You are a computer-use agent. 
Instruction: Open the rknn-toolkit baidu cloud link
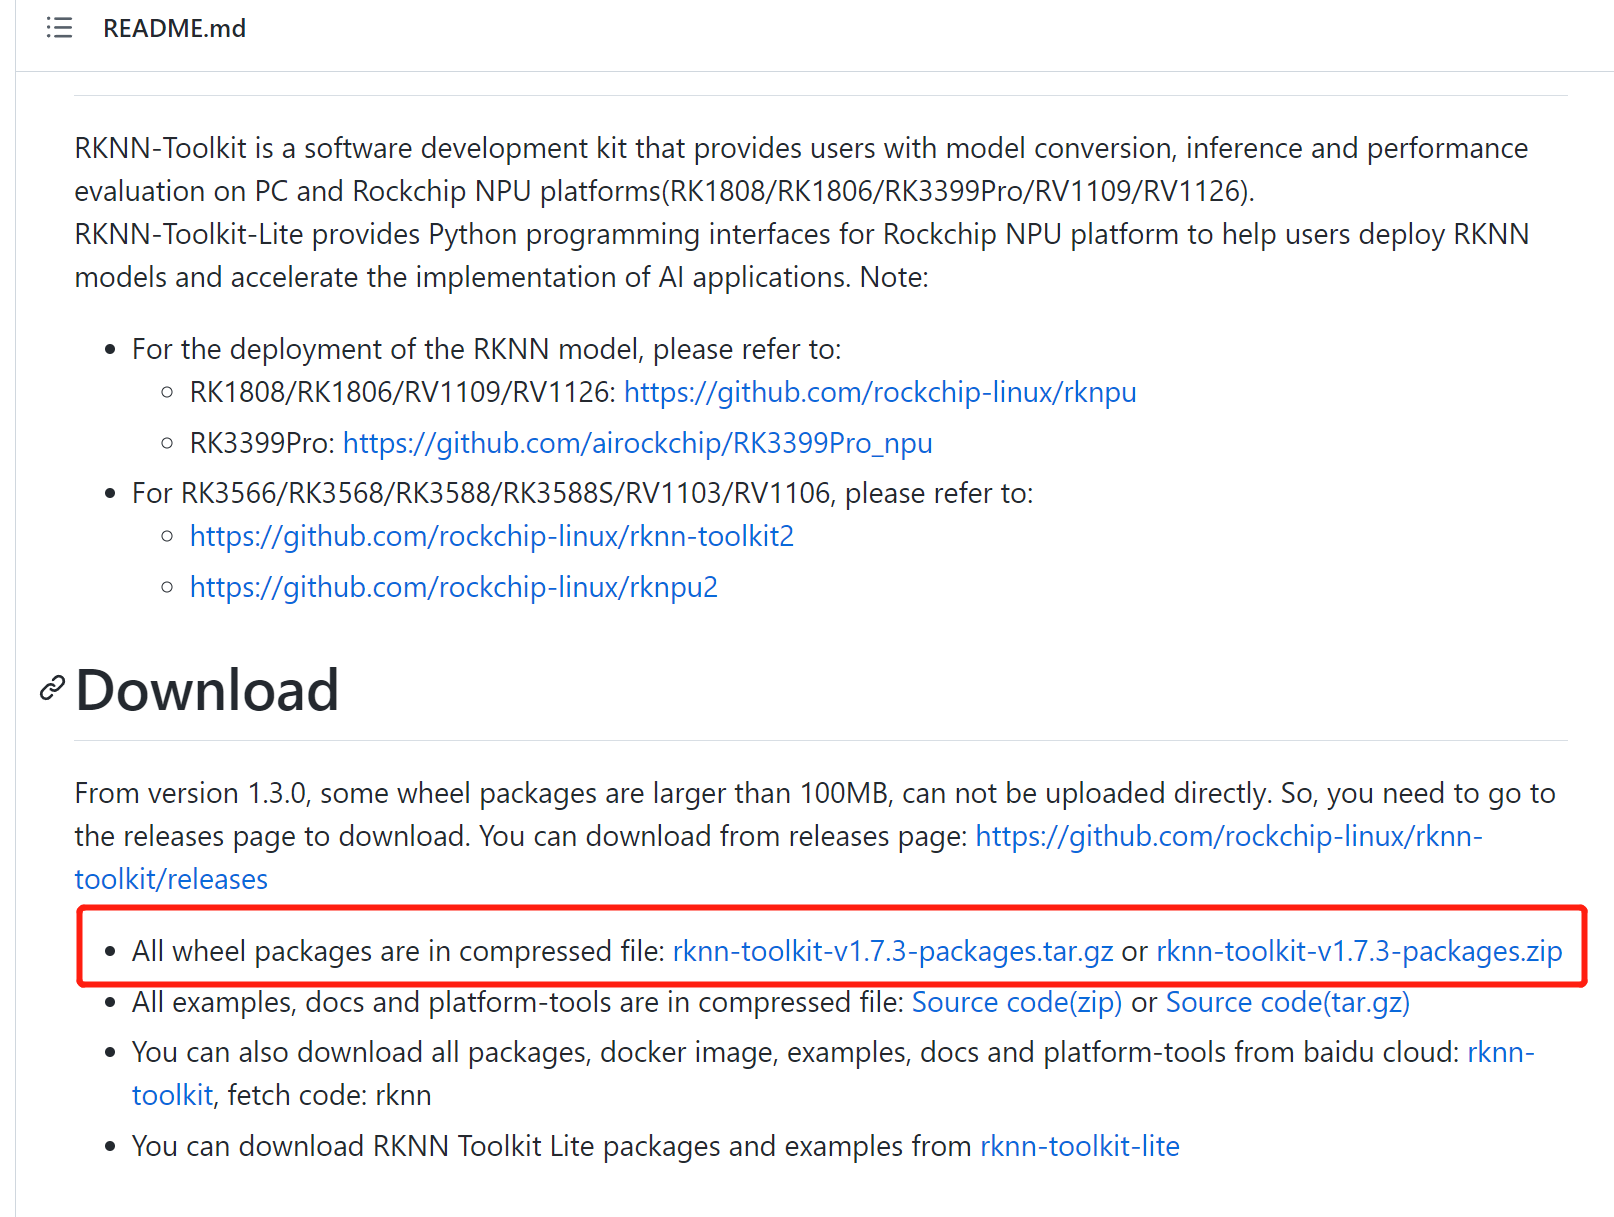[1499, 1051]
